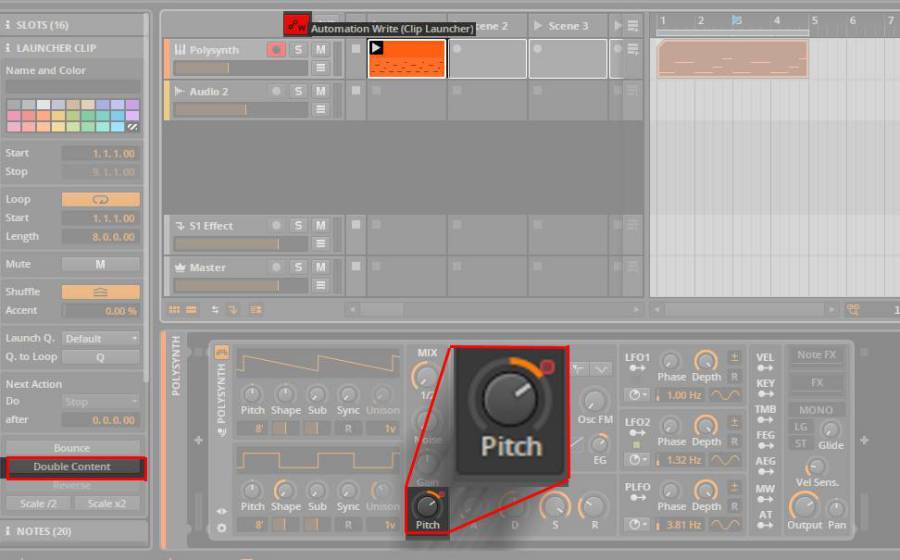Screen dimensions: 900x560
Task: Disarm record on the Polysynth track
Action: pos(275,50)
